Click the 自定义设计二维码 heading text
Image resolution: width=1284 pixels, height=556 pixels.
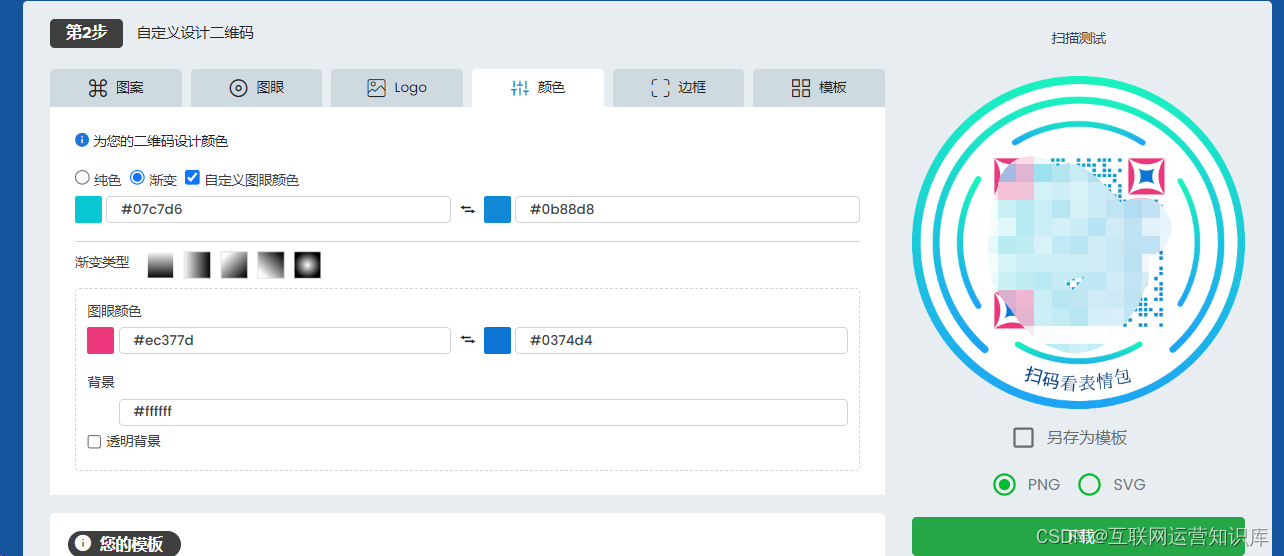click(195, 32)
